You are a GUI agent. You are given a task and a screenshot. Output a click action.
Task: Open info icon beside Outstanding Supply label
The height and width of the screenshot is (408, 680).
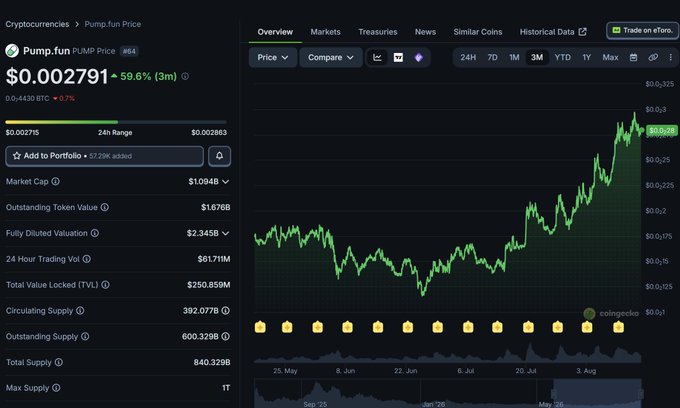tap(85, 336)
